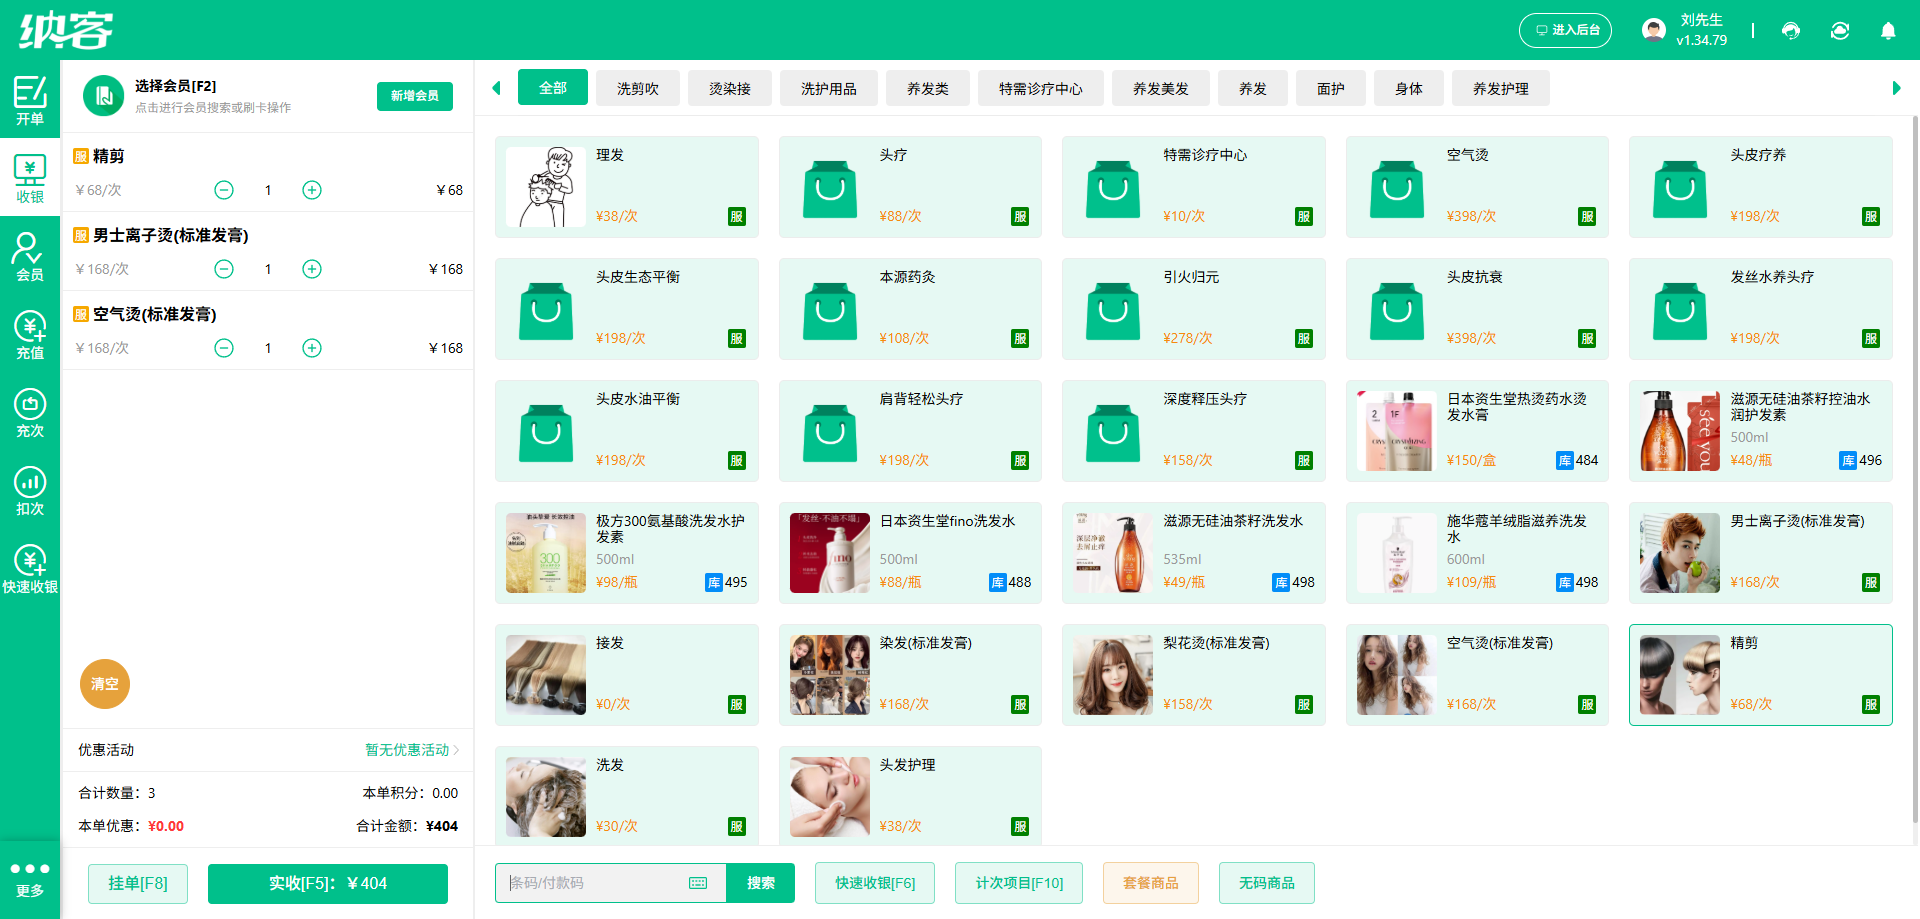Open the 扣次 sidebar icon
Image resolution: width=1920 pixels, height=919 pixels.
tap(30, 490)
